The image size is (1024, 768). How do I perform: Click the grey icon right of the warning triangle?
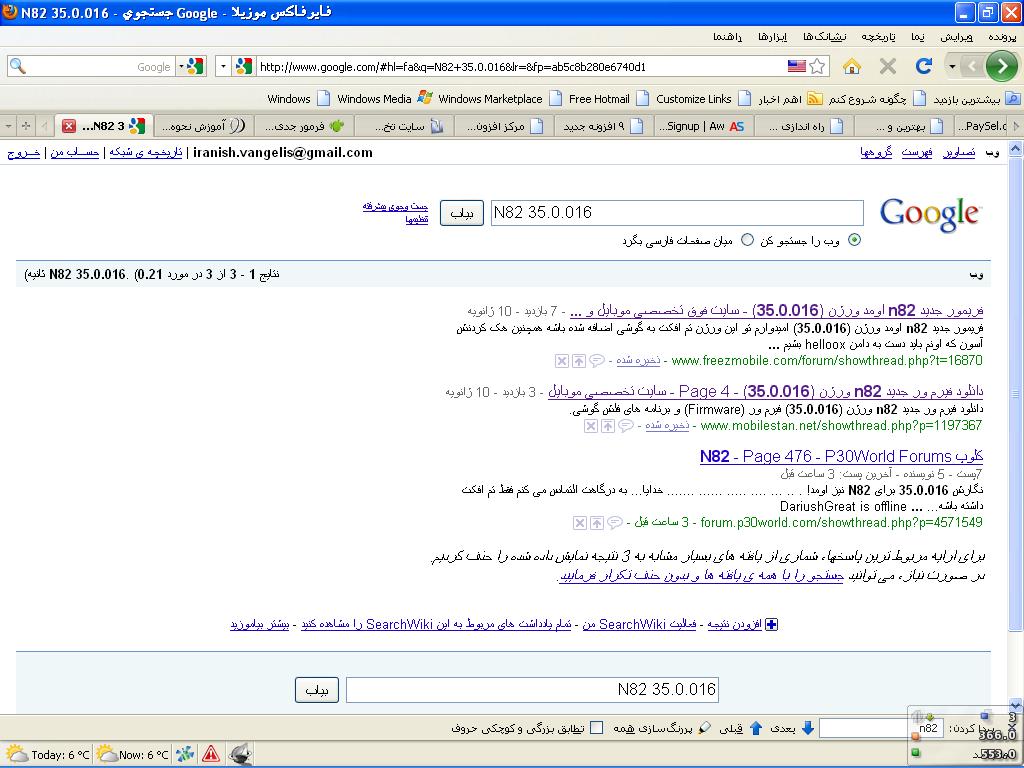[x=240, y=754]
